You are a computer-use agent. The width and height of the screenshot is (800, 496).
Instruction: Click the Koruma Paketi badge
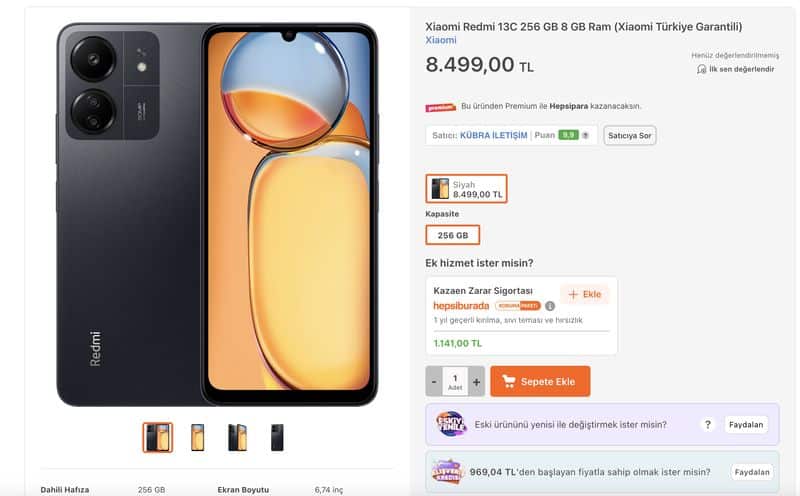pyautogui.click(x=517, y=306)
